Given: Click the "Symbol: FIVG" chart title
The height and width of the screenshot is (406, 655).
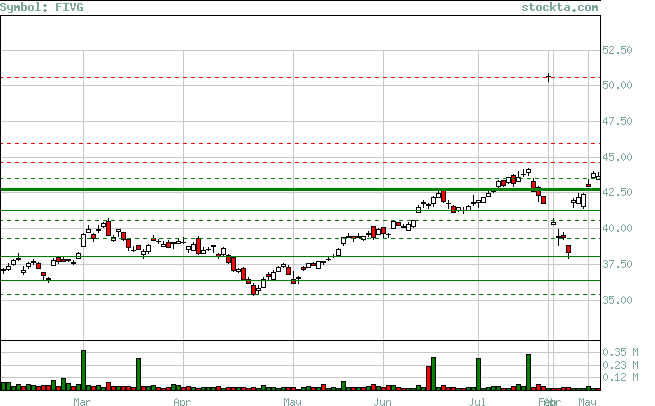Looking at the screenshot, I should (x=42, y=8).
